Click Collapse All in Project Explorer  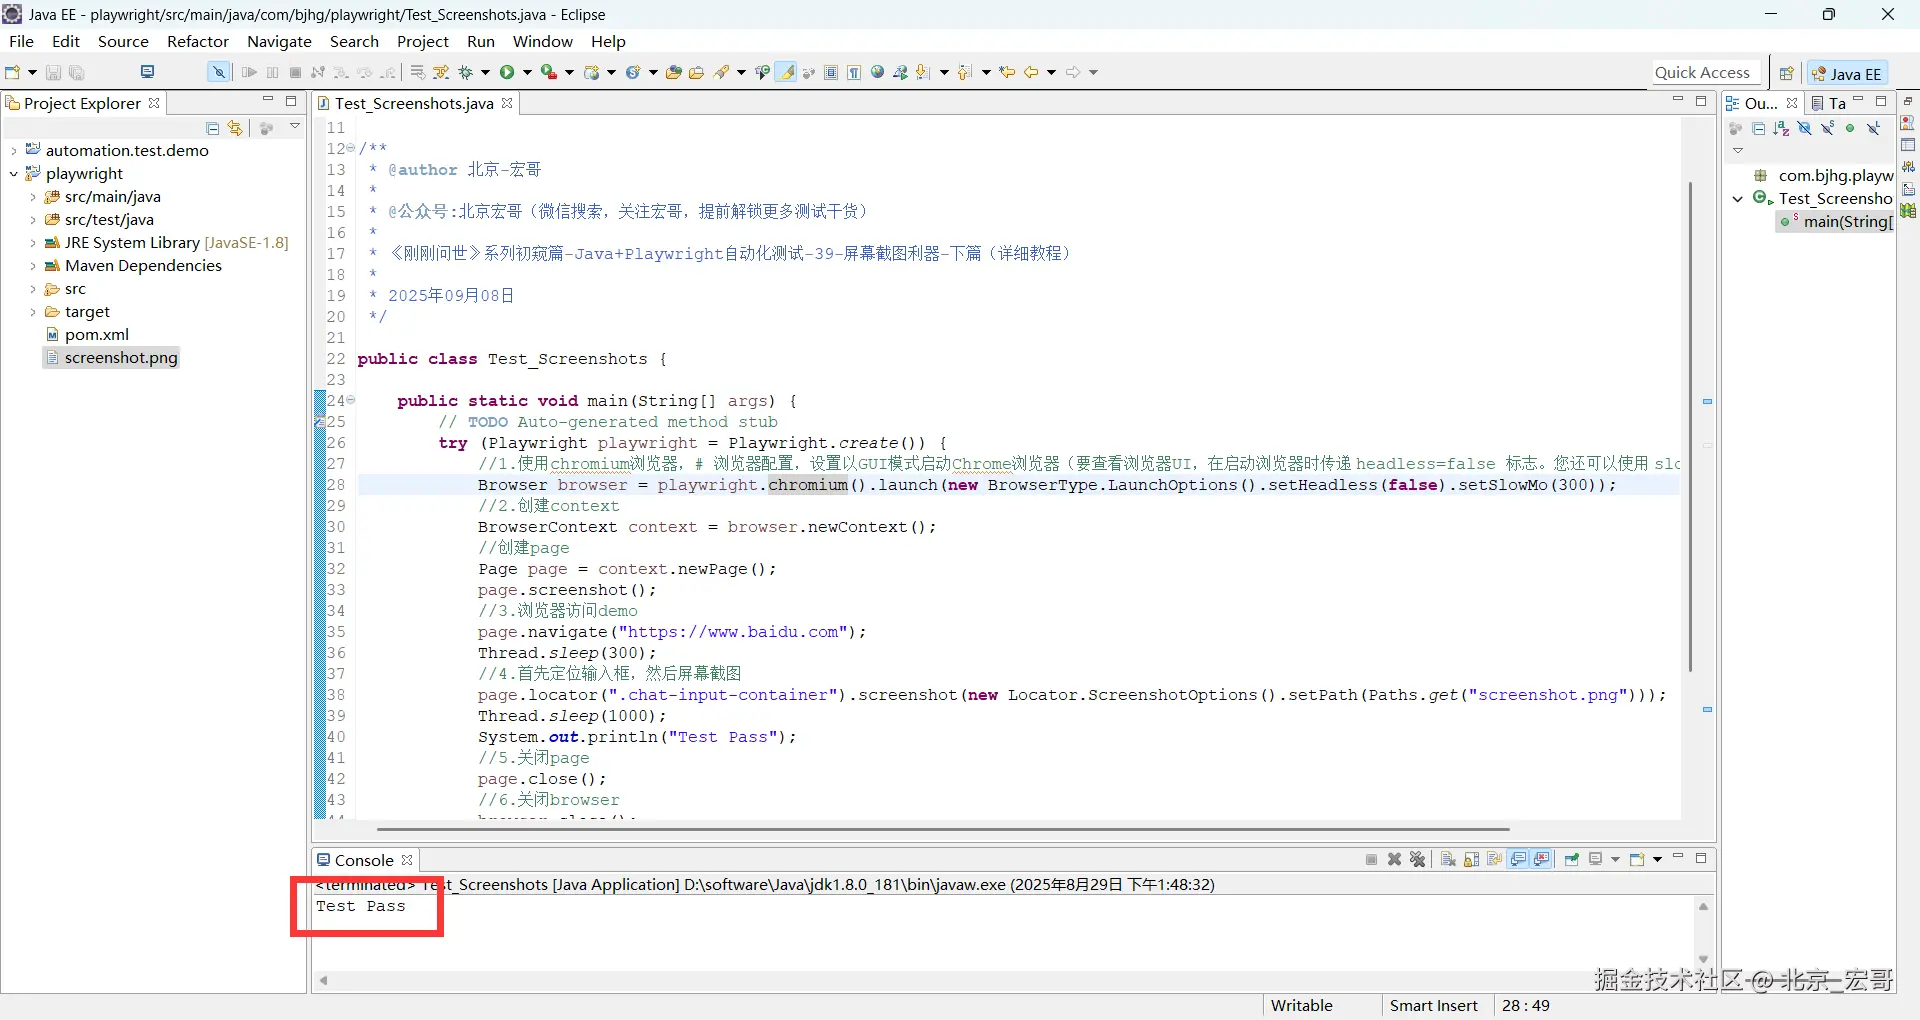point(212,128)
